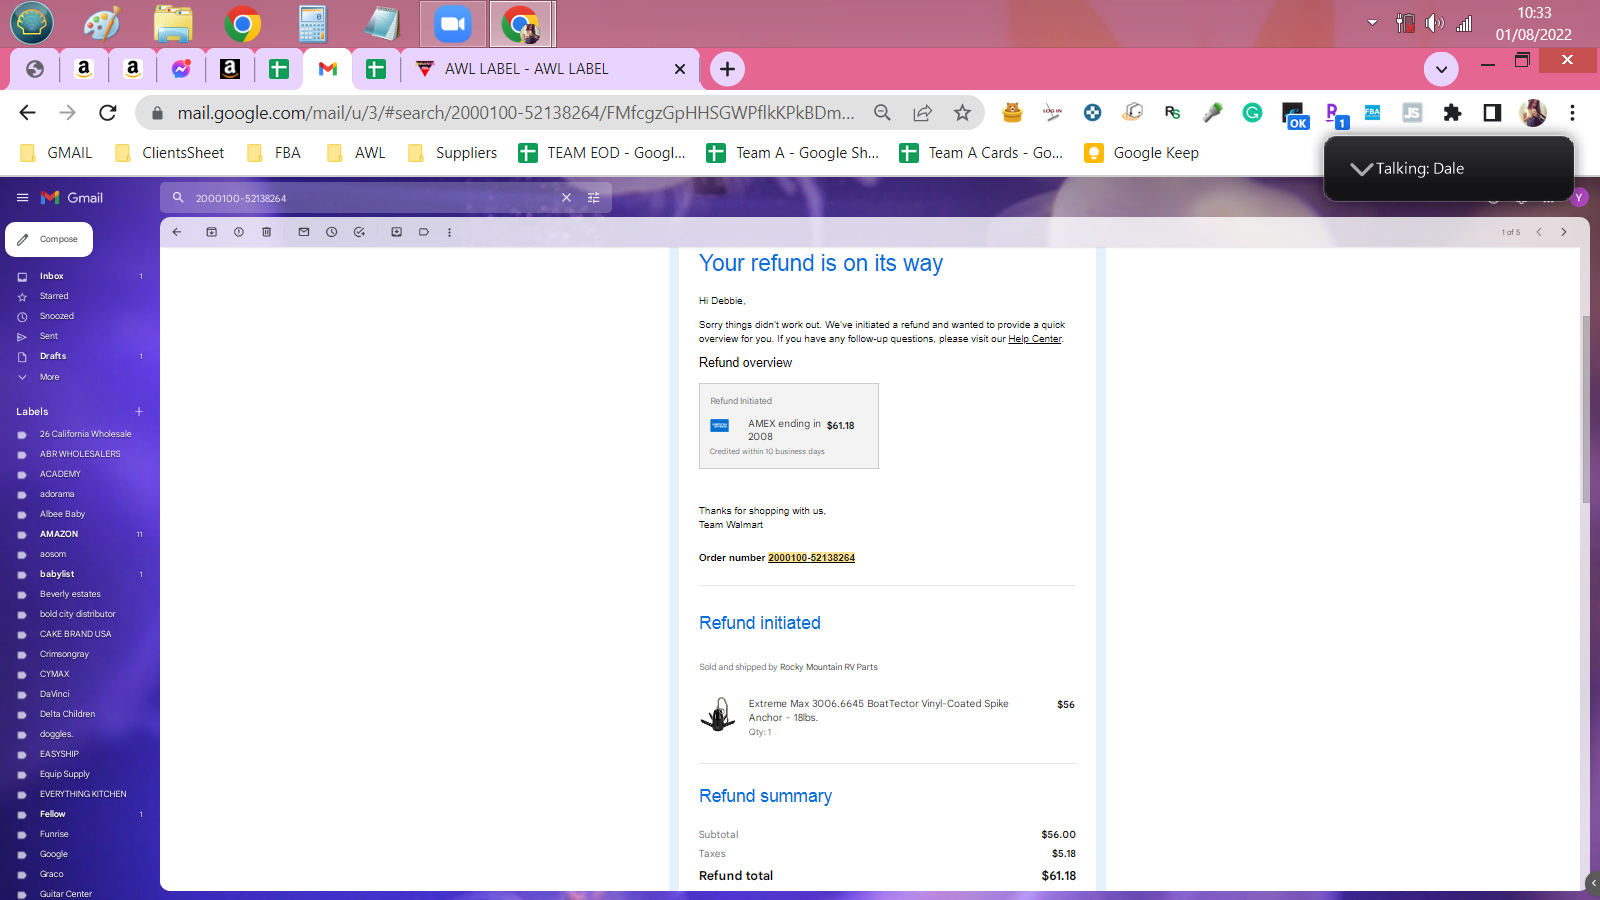Screen dimensions: 1600x900
Task: Apply a label using tag icon
Action: tap(424, 232)
